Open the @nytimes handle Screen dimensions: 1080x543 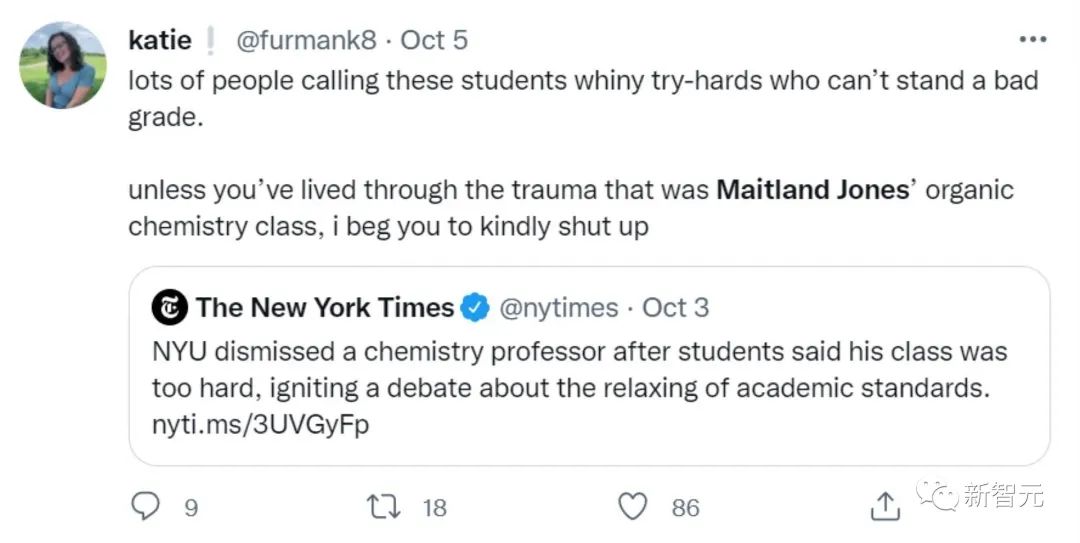point(557,308)
